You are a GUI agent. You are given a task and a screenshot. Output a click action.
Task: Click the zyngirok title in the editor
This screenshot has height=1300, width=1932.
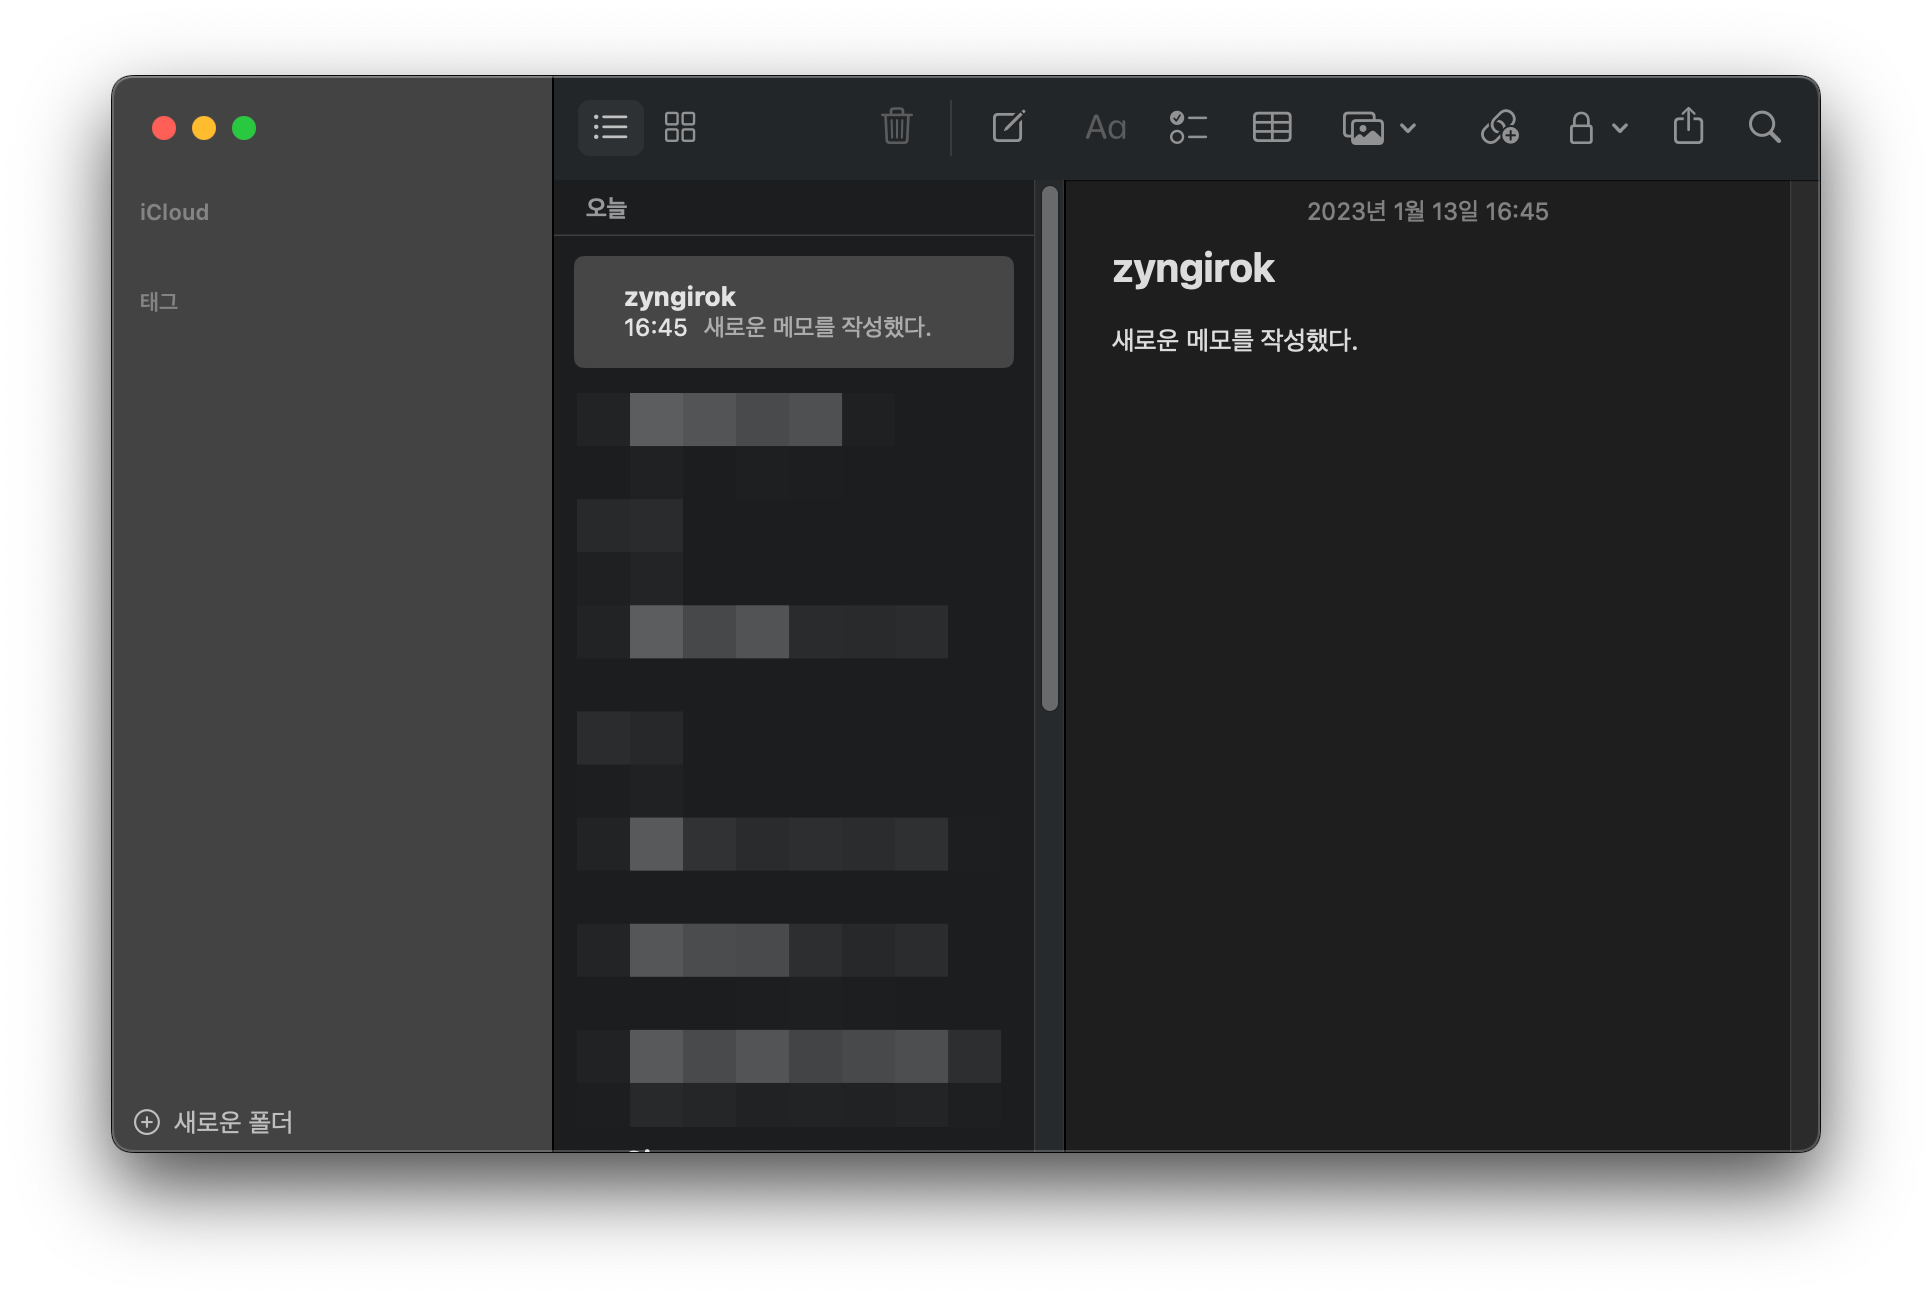click(1193, 268)
